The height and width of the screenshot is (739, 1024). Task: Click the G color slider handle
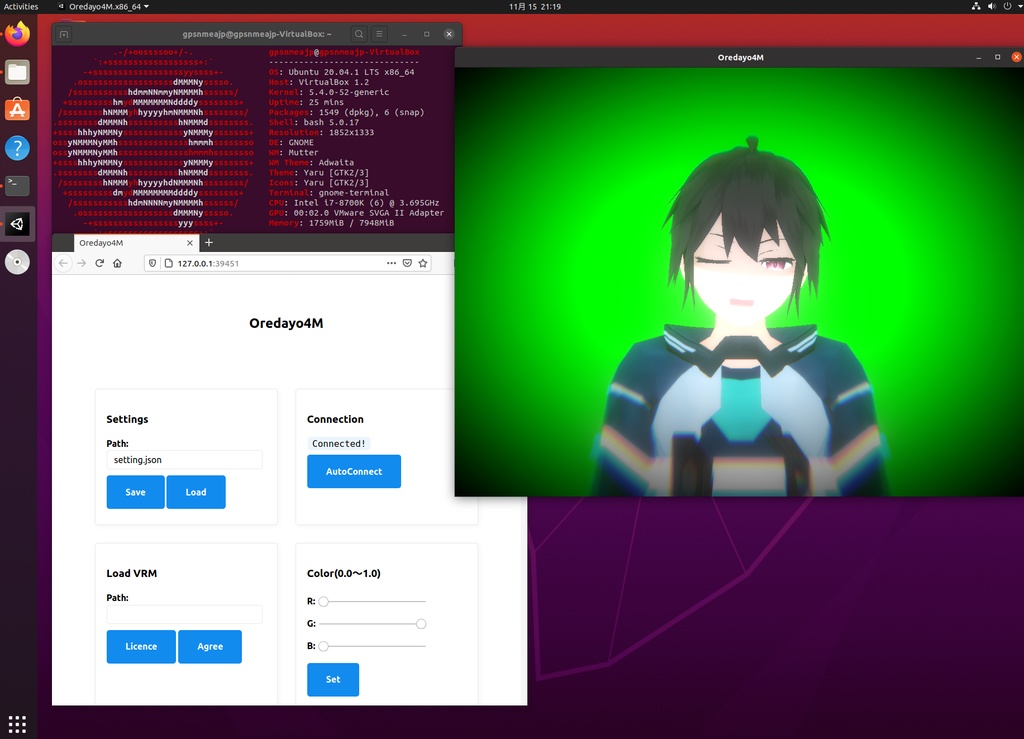(x=420, y=623)
